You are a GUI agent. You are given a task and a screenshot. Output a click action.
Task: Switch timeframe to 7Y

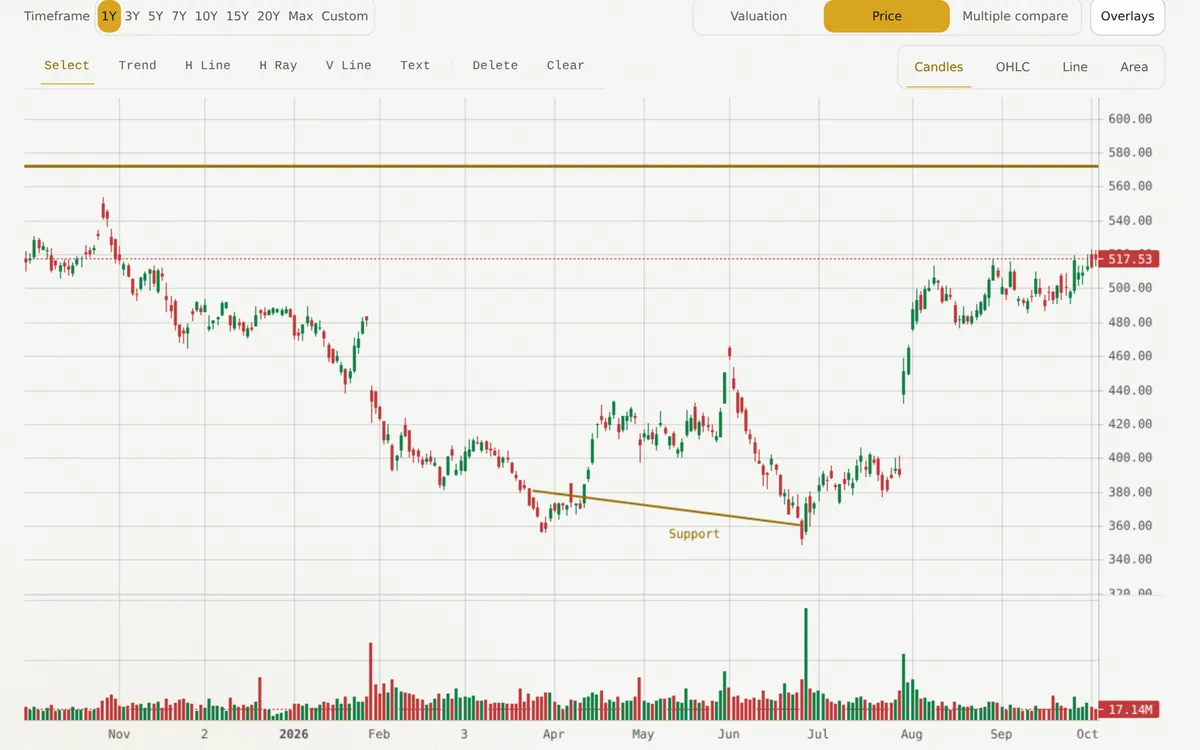click(x=179, y=16)
